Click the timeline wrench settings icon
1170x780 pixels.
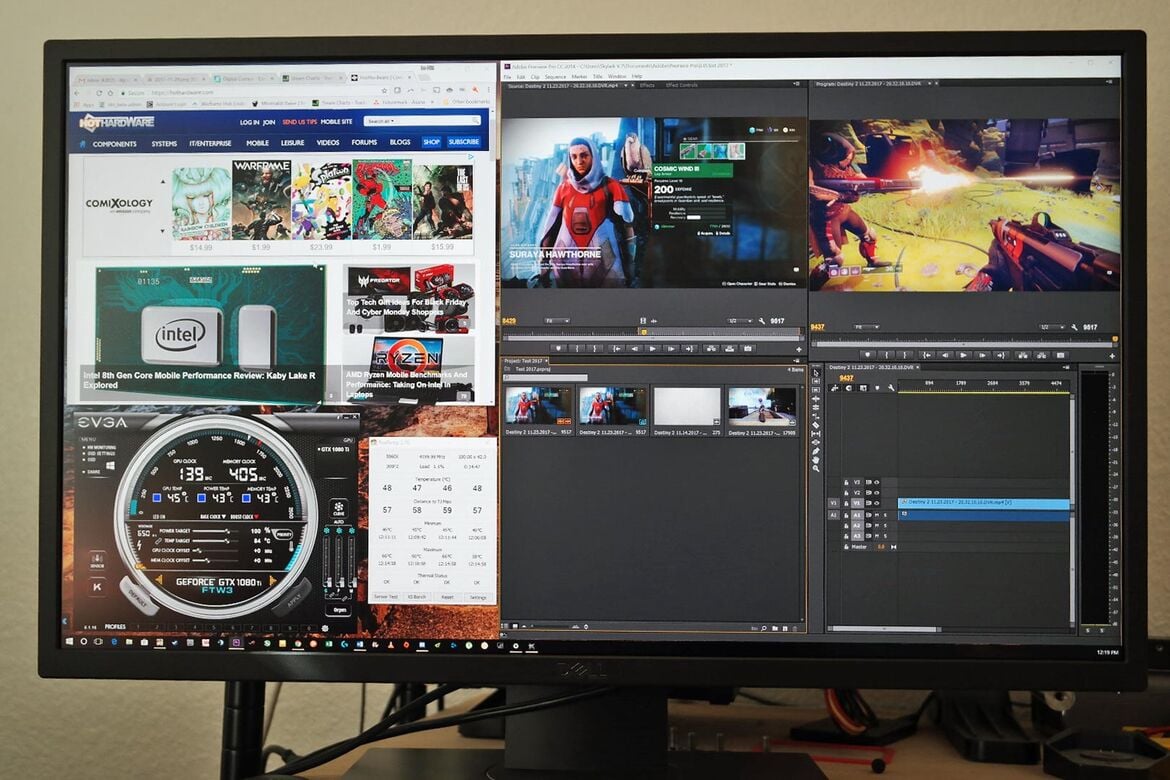(891, 388)
